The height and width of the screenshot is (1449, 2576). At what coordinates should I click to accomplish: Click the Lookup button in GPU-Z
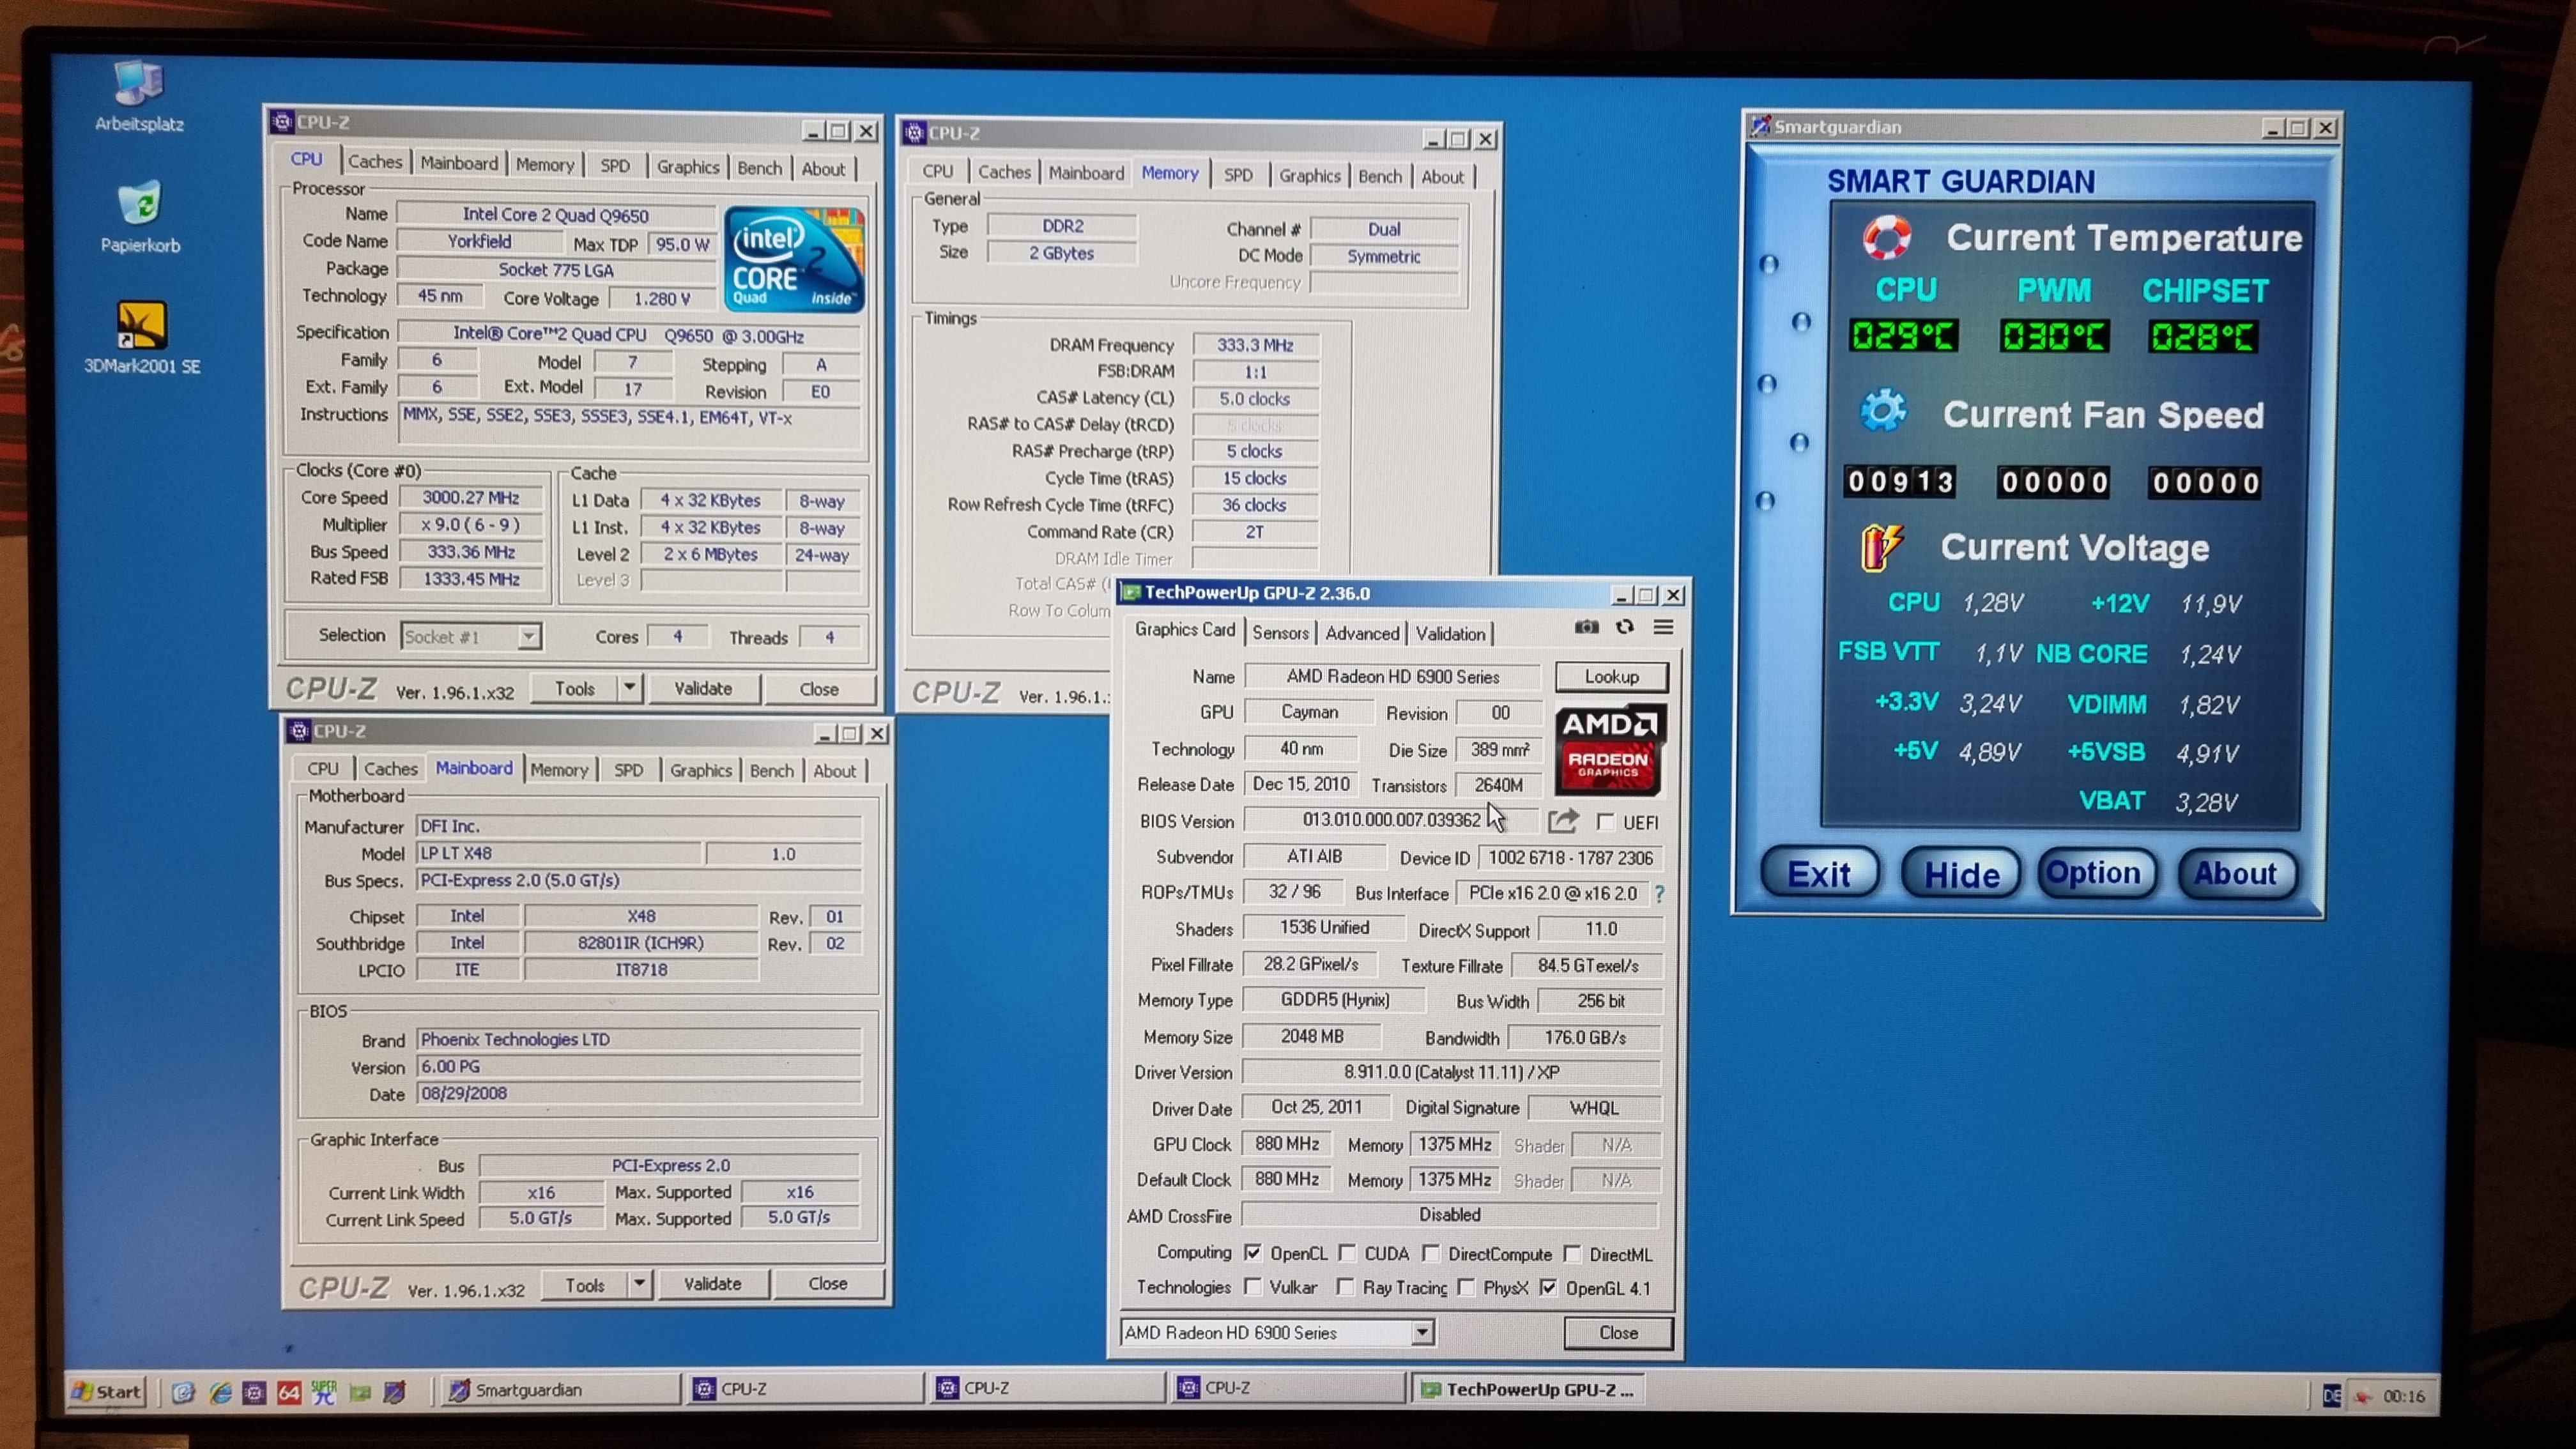(1611, 677)
